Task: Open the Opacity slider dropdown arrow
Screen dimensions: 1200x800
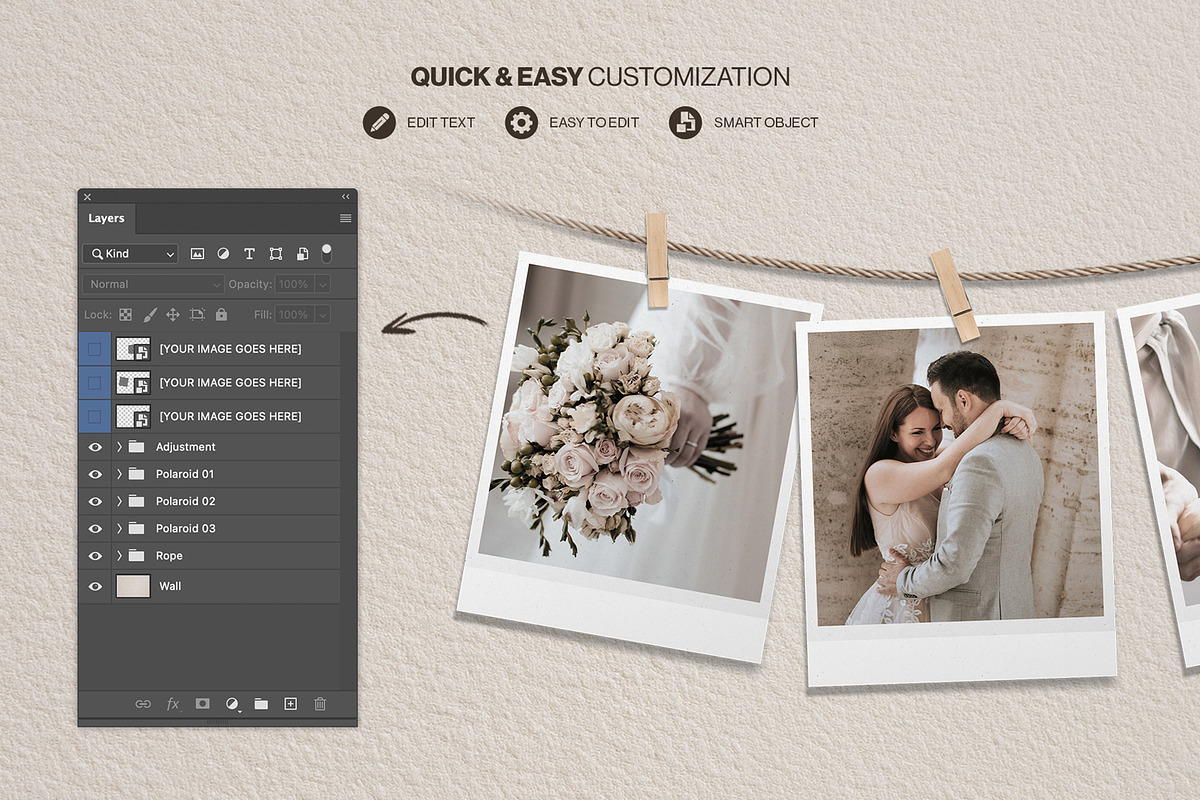Action: click(x=322, y=284)
